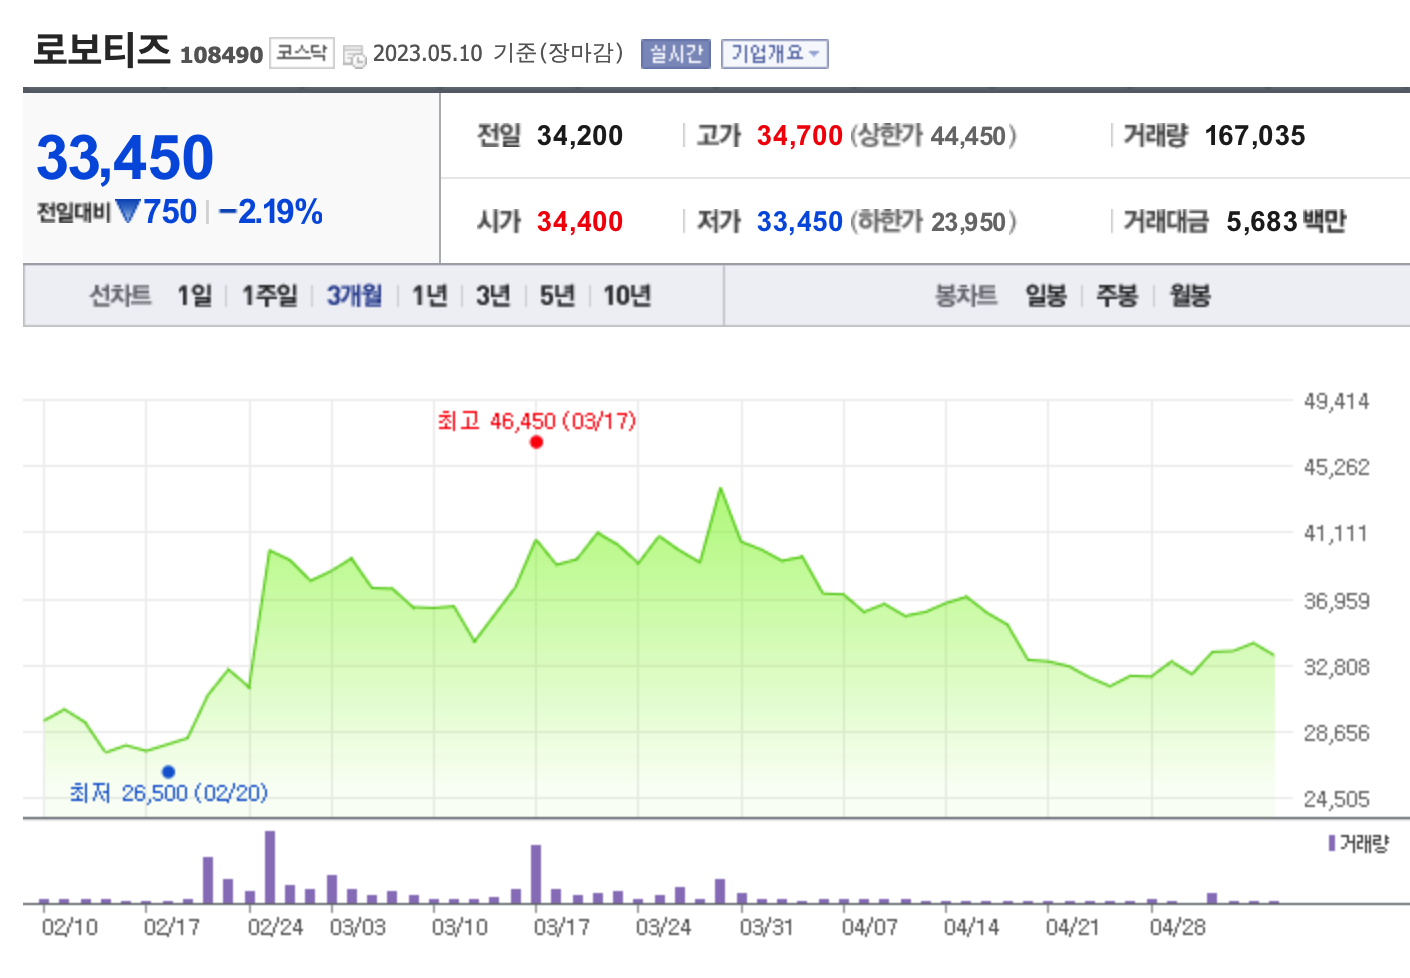The height and width of the screenshot is (978, 1410).
Task: Click the calendar clock icon beside the date
Action: click(354, 56)
